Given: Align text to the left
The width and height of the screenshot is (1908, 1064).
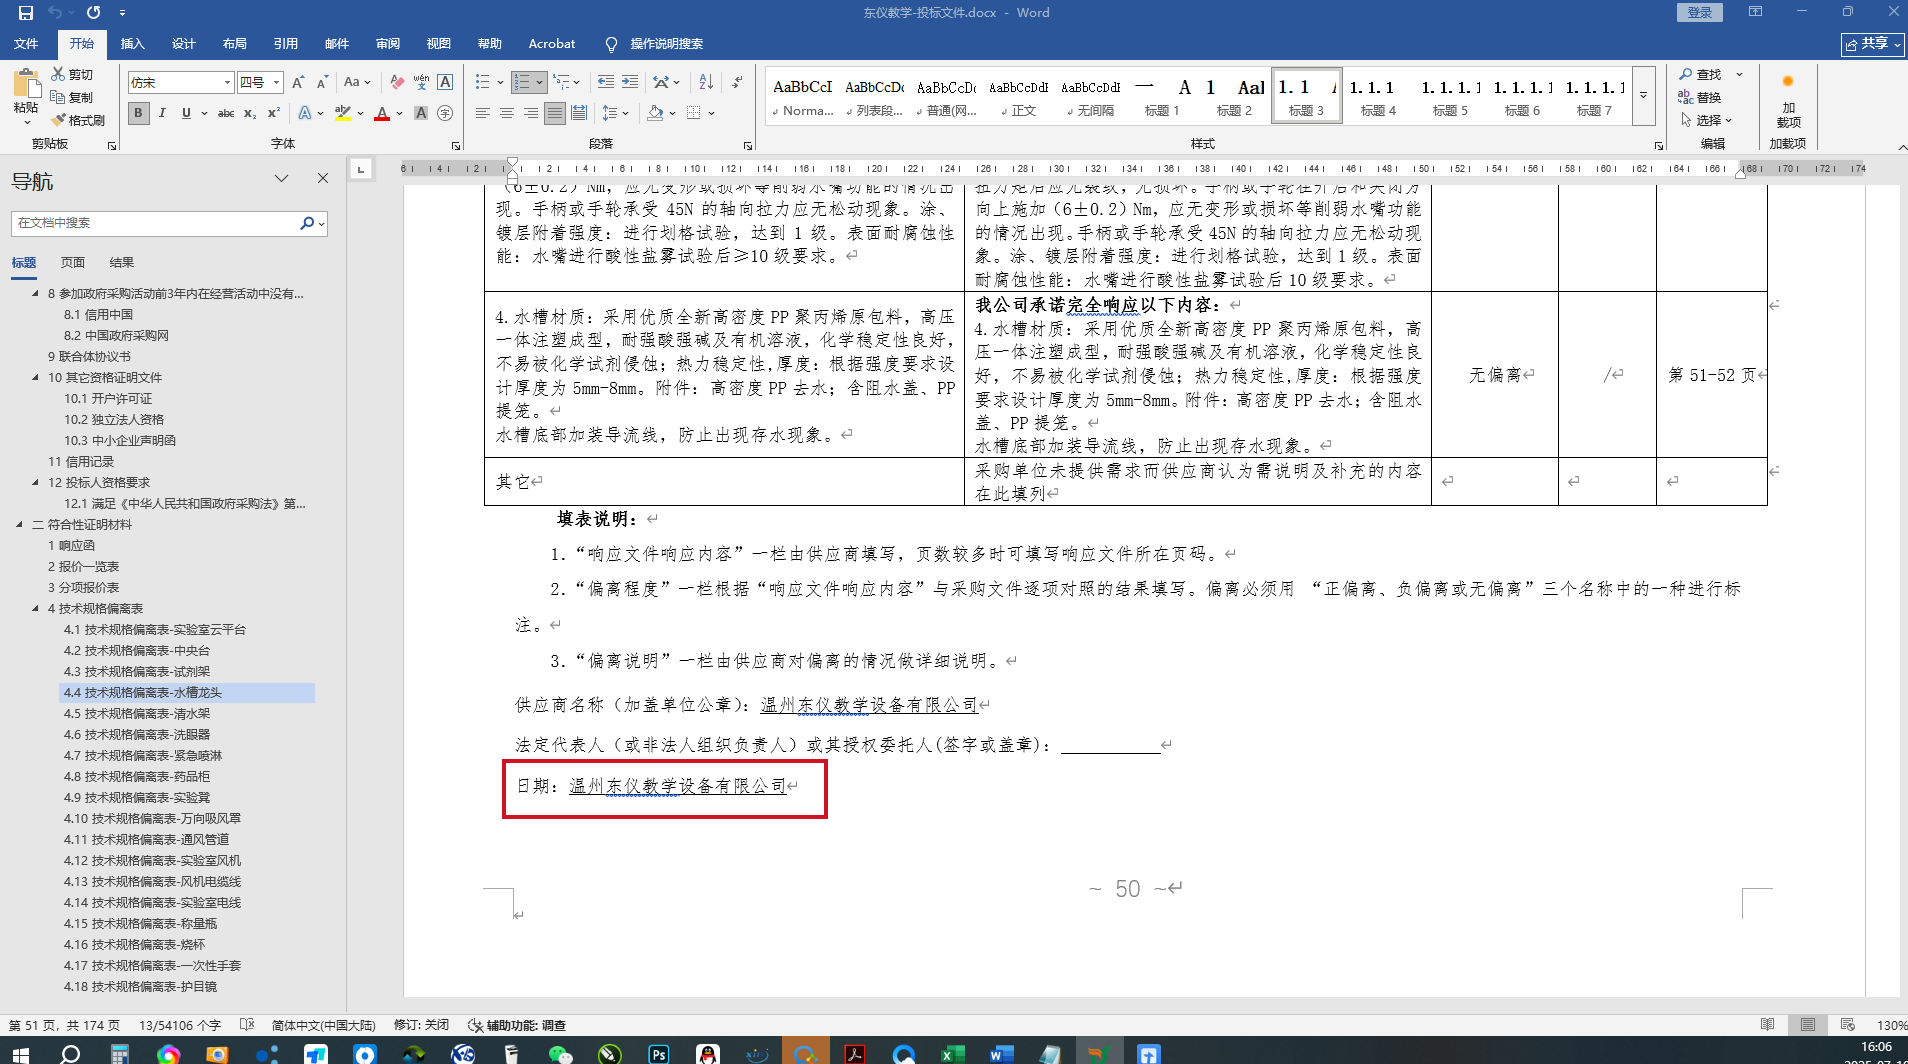Looking at the screenshot, I should pyautogui.click(x=483, y=113).
